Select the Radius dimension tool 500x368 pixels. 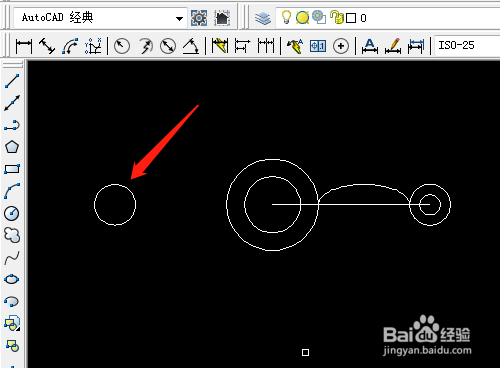click(122, 46)
